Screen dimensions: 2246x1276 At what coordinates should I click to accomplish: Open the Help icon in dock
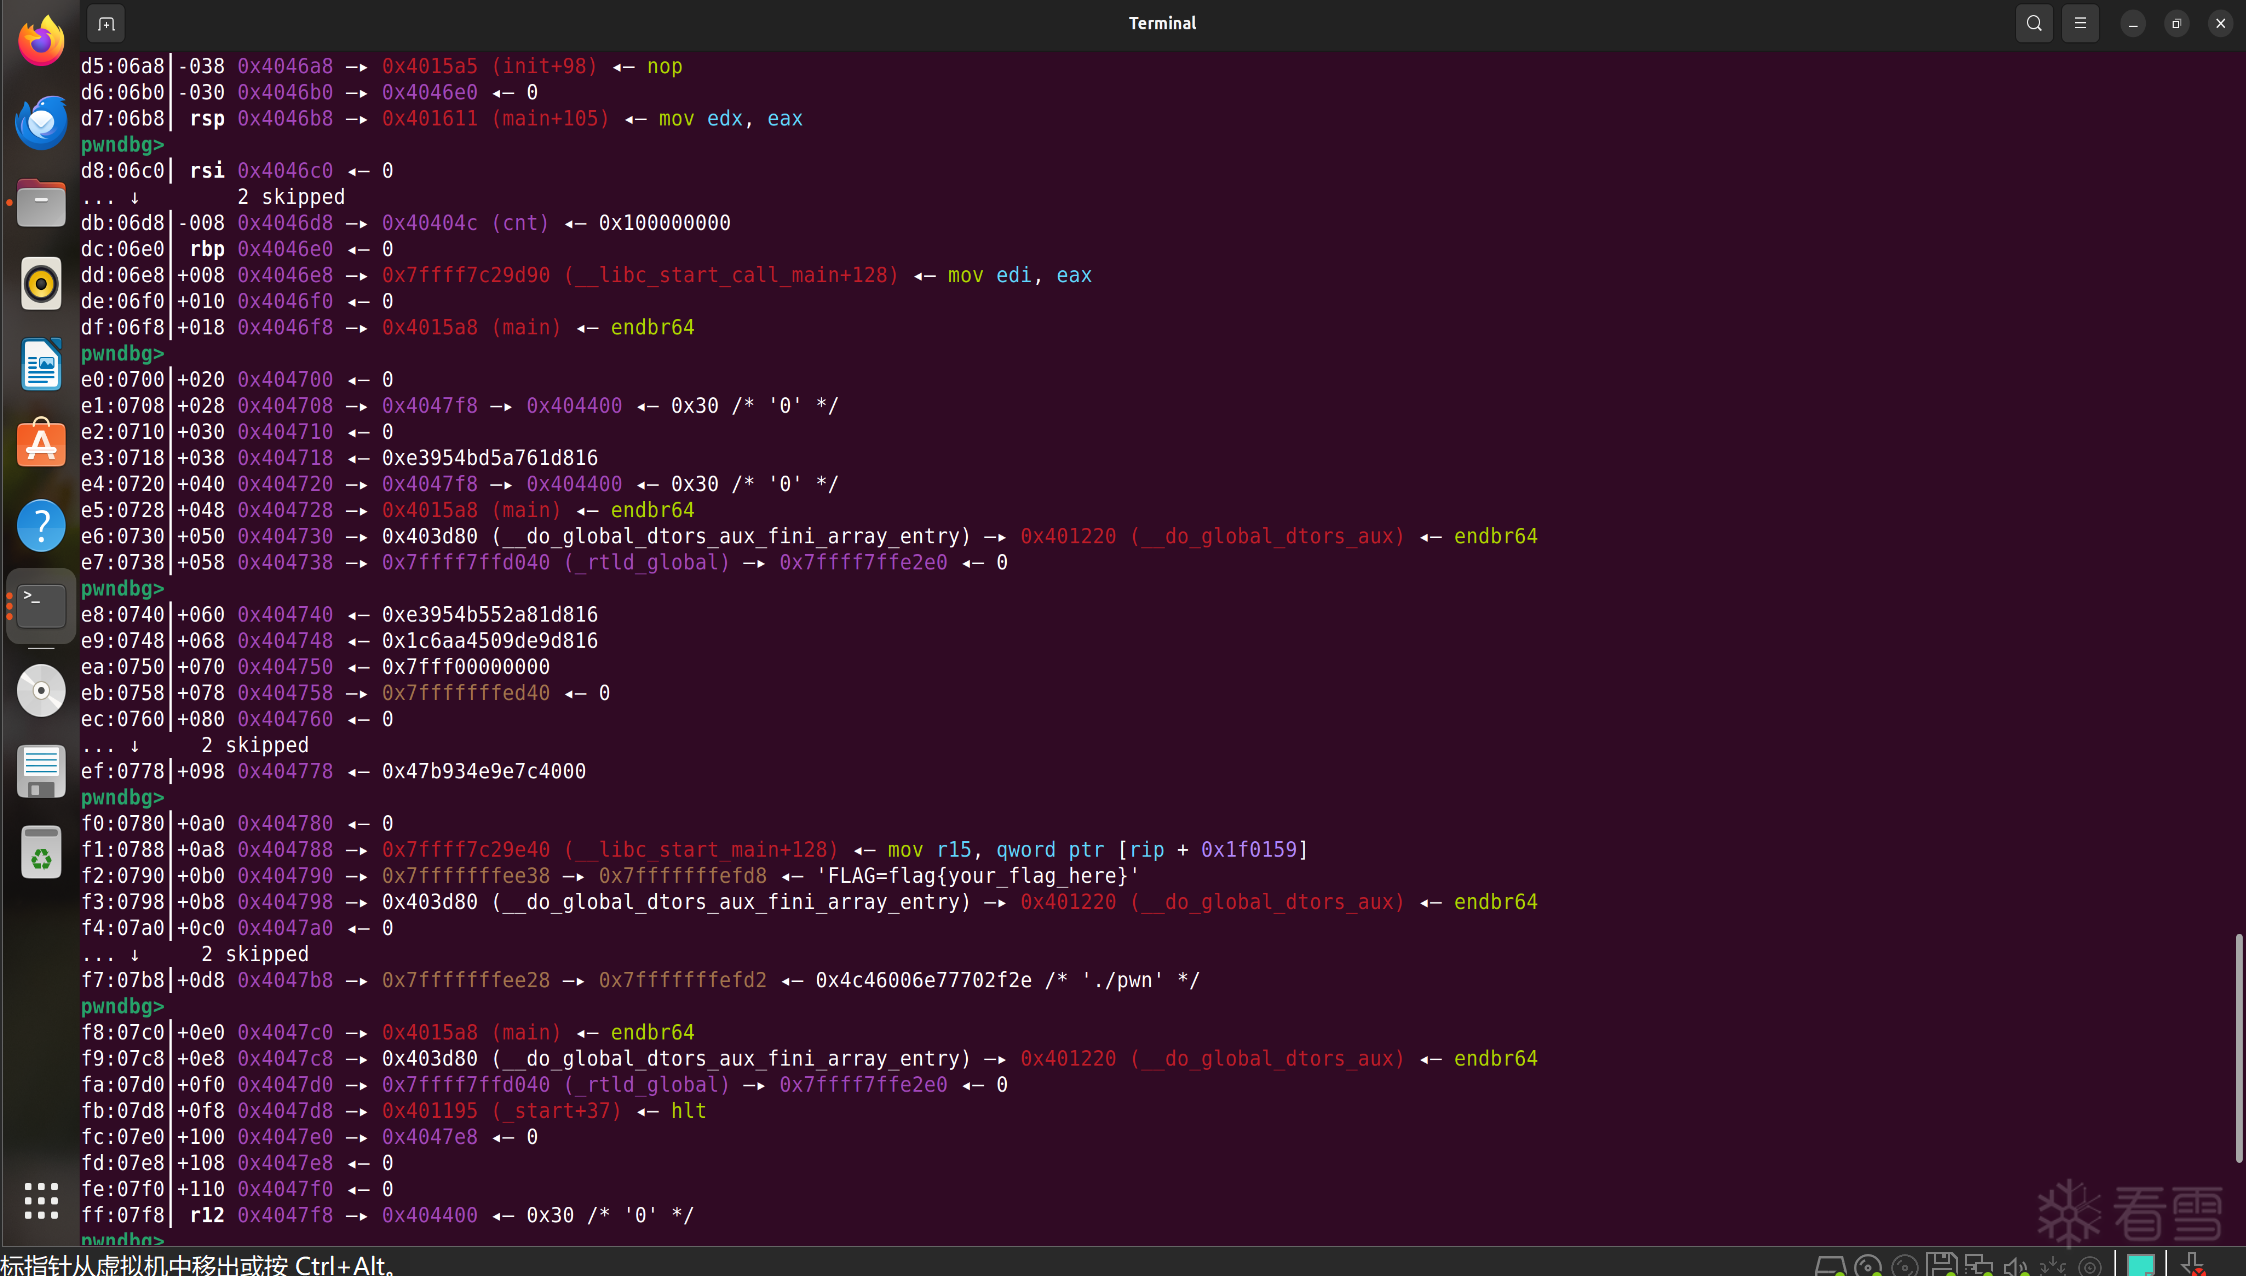pos(41,525)
